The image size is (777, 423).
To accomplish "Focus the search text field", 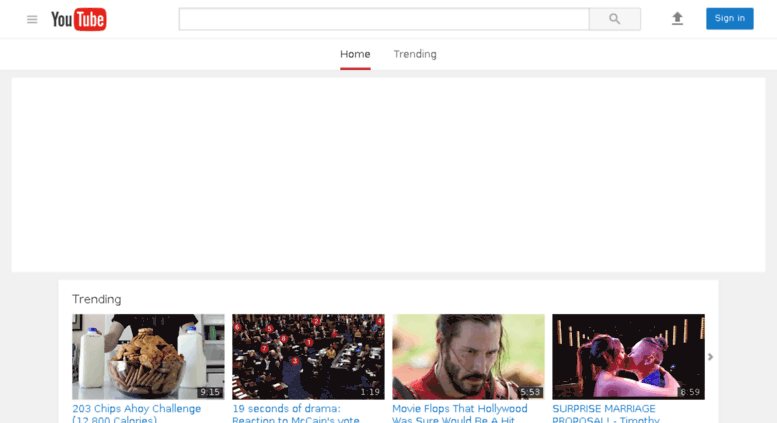I will (384, 19).
